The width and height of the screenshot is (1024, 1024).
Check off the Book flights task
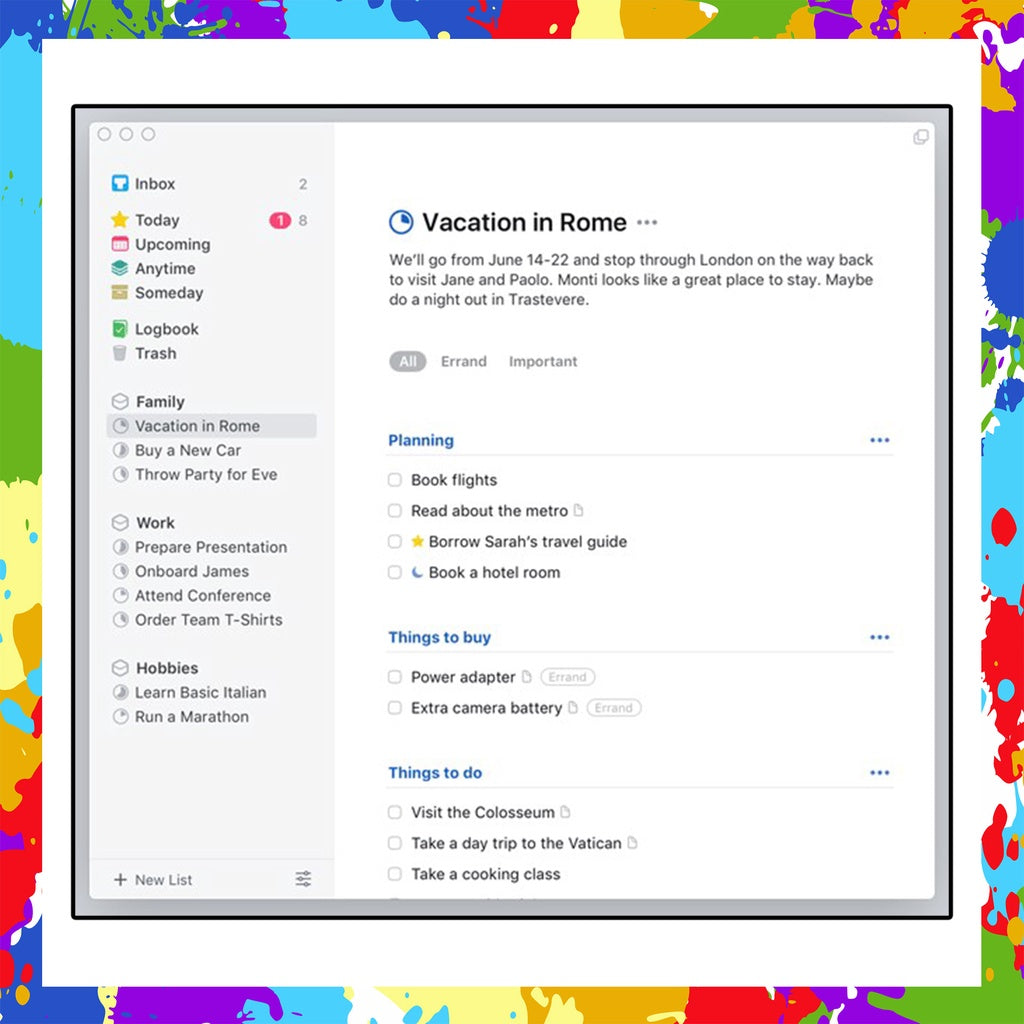(x=394, y=480)
